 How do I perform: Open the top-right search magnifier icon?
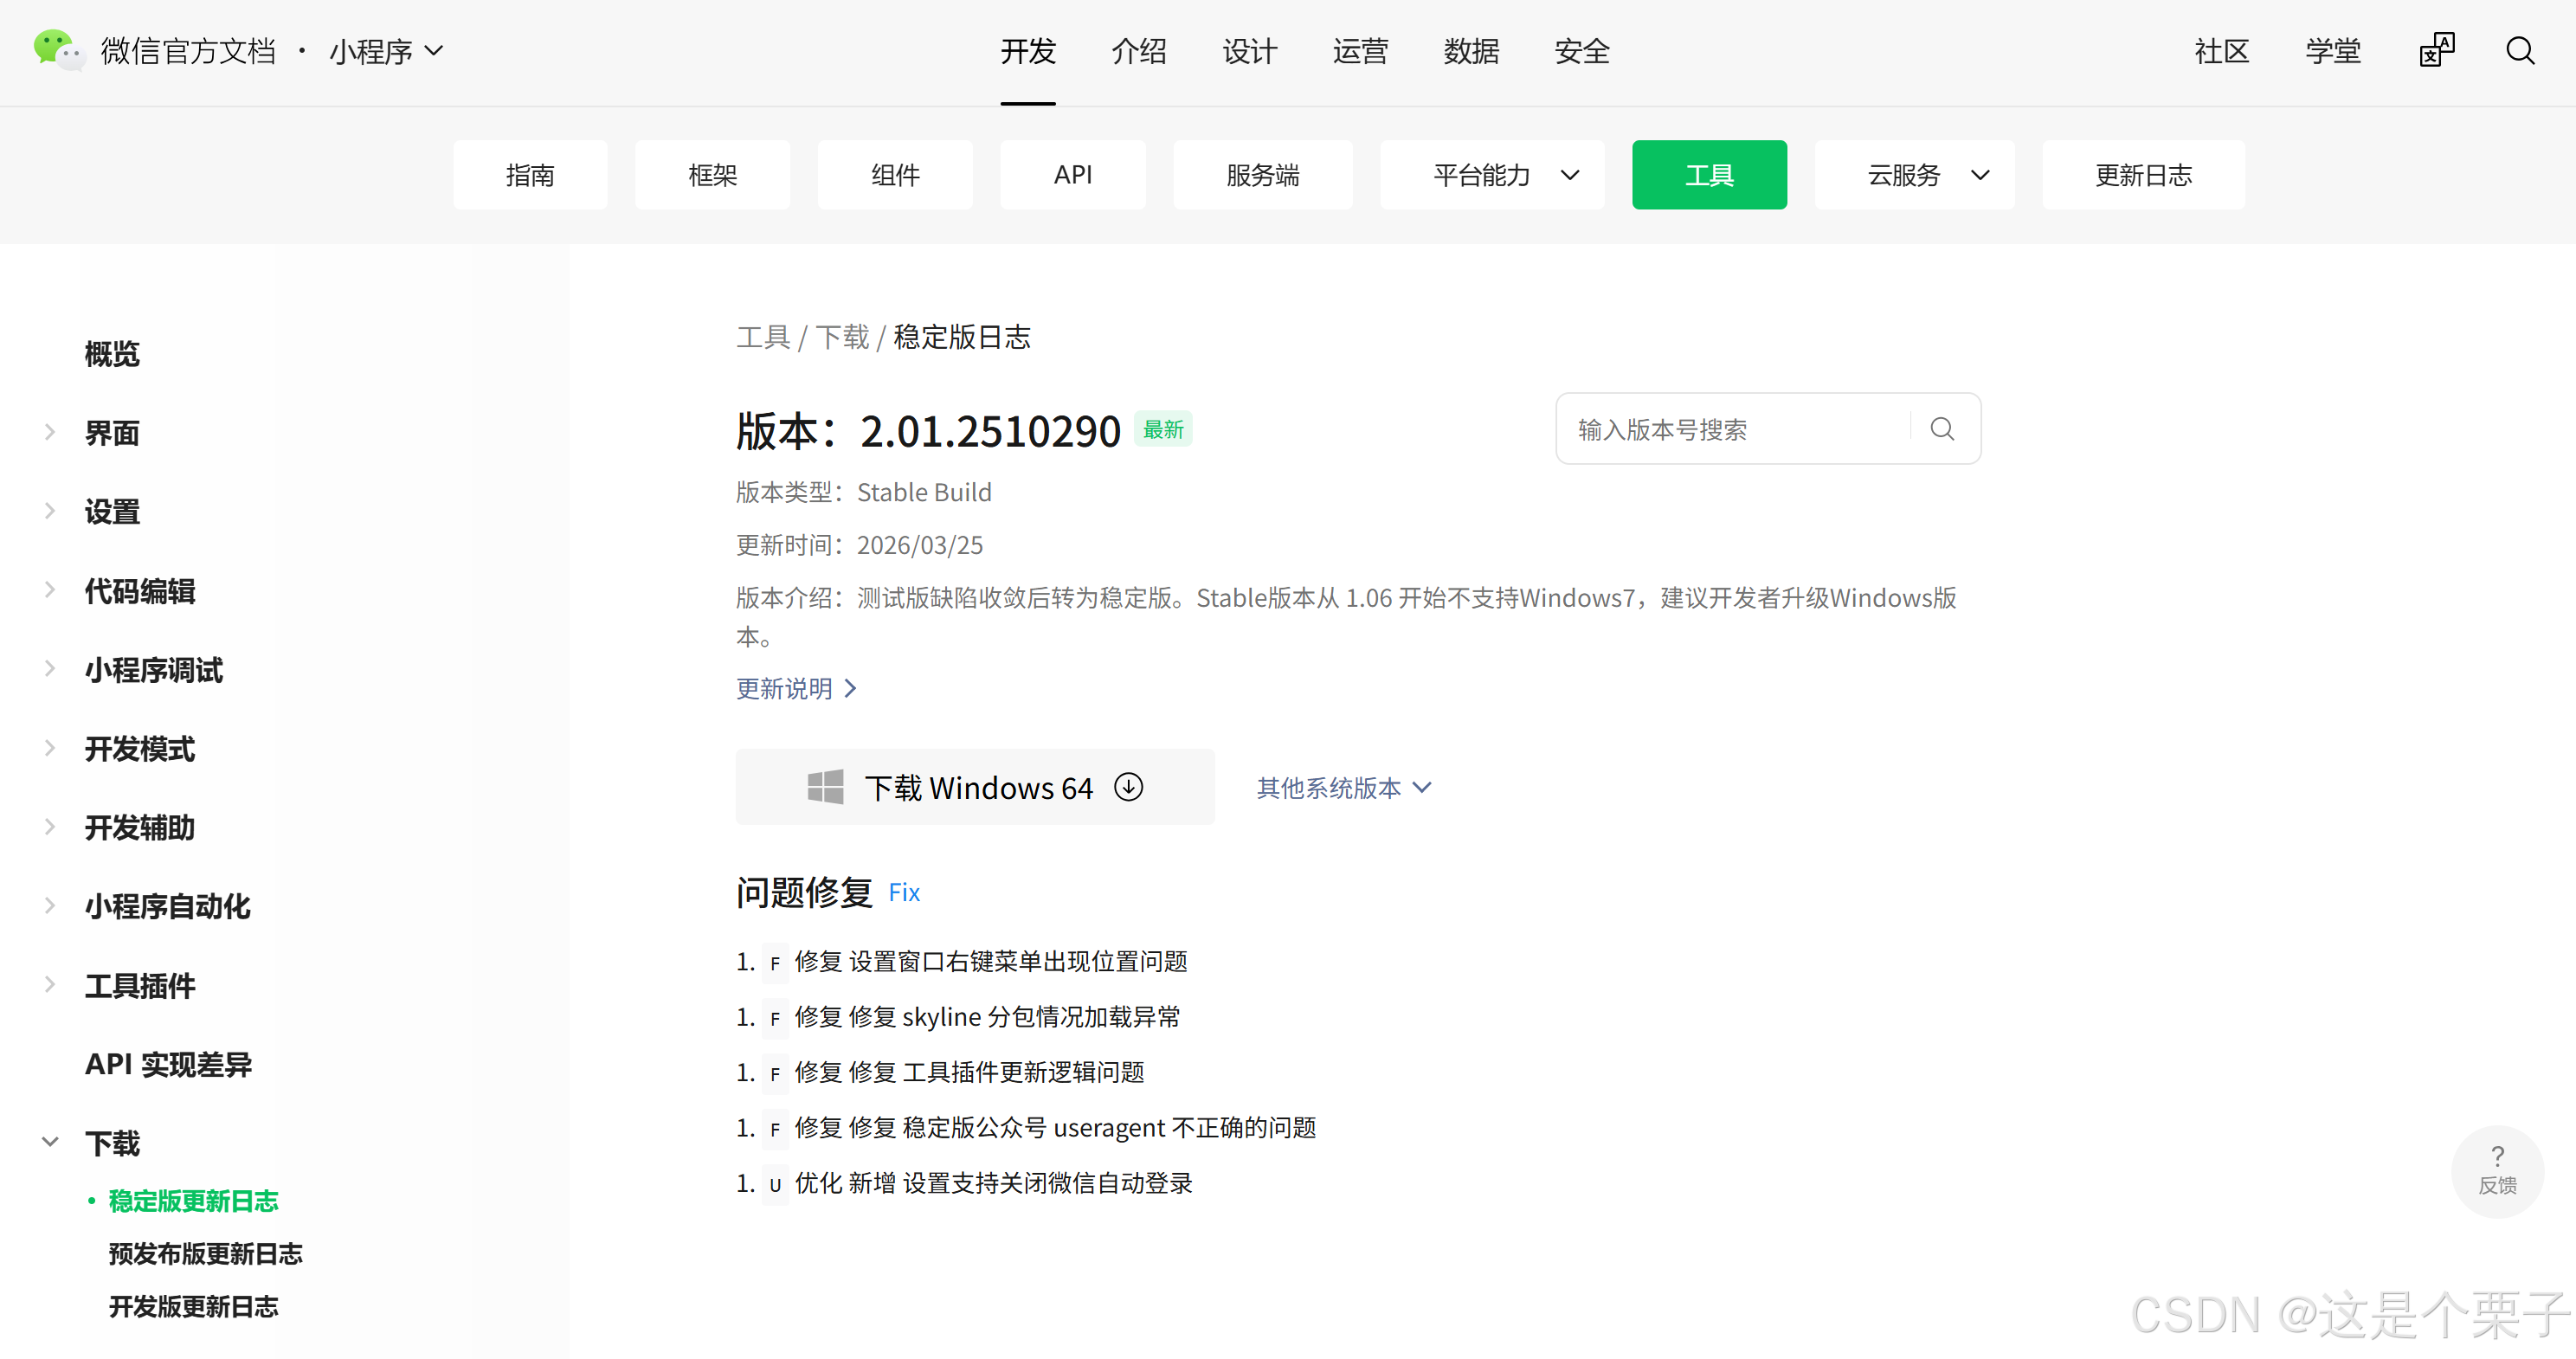point(2519,50)
